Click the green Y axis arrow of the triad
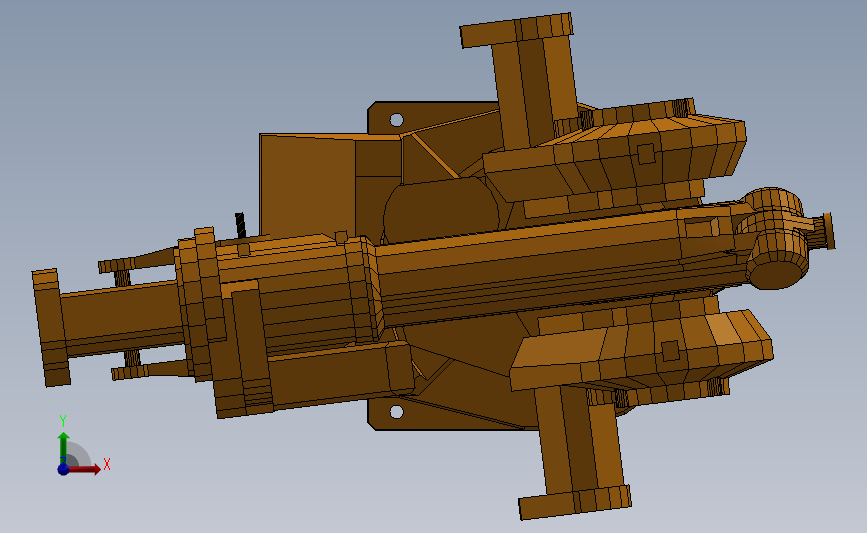The width and height of the screenshot is (867, 533). 63,450
